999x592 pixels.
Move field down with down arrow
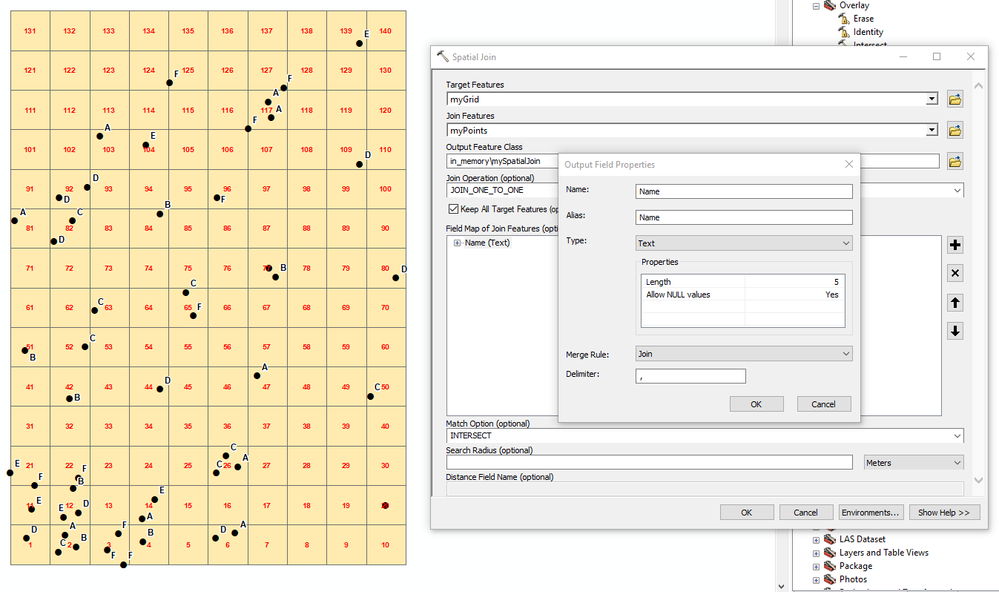[954, 331]
